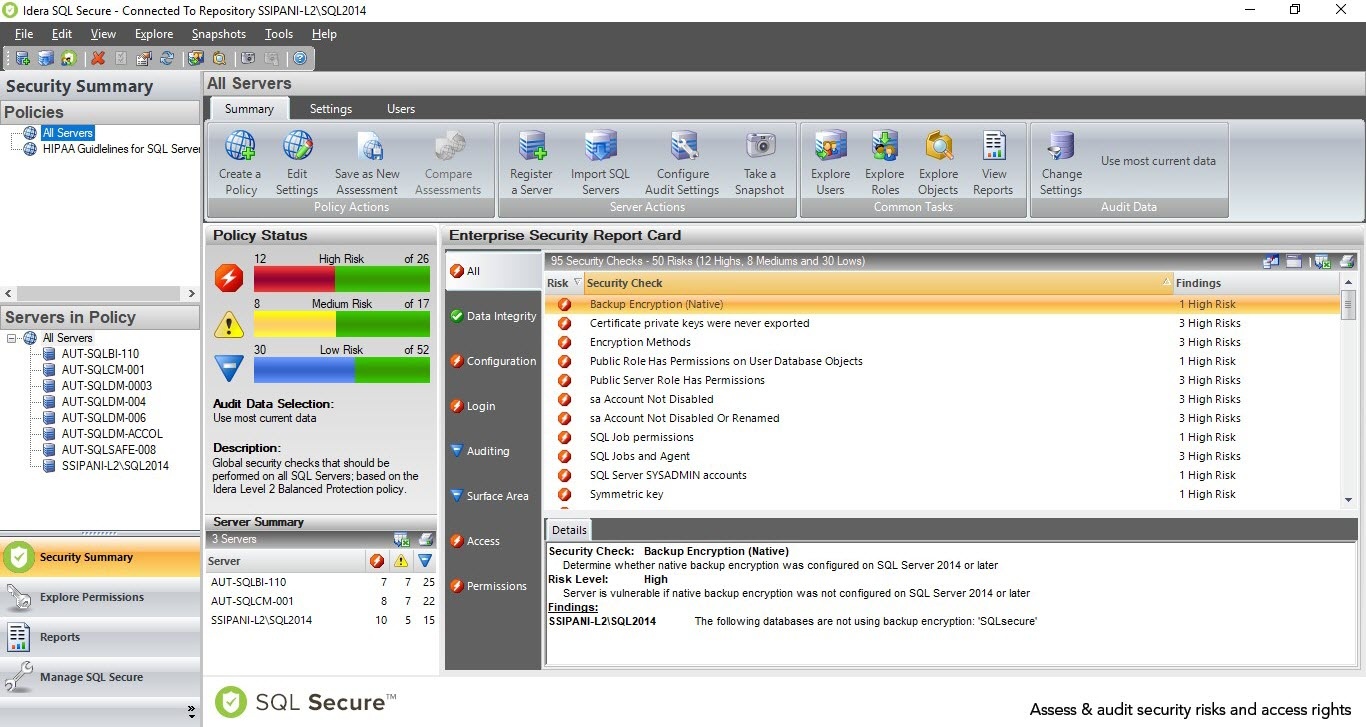
Task: Click Register a Server in Server Actions
Action: point(531,164)
